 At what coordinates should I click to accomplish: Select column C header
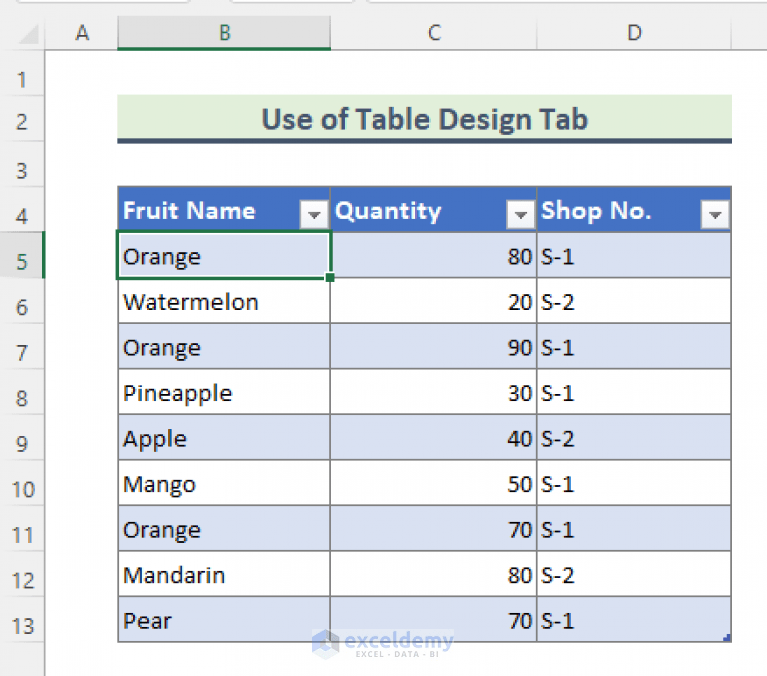pos(434,33)
